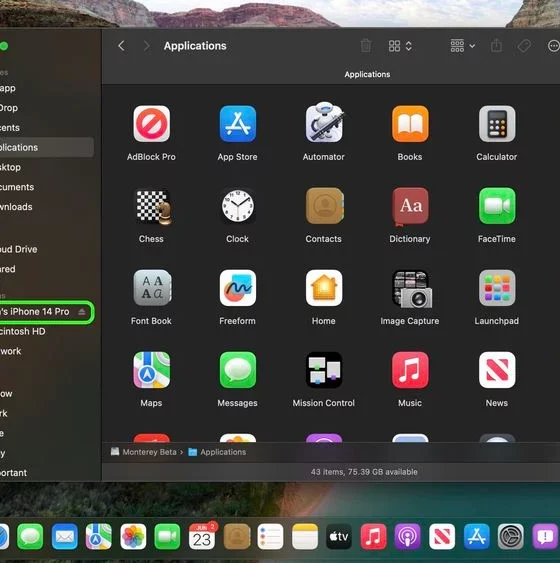Screen dimensions: 560x563
Task: Open the icon view switcher dropdown
Action: (x=400, y=46)
